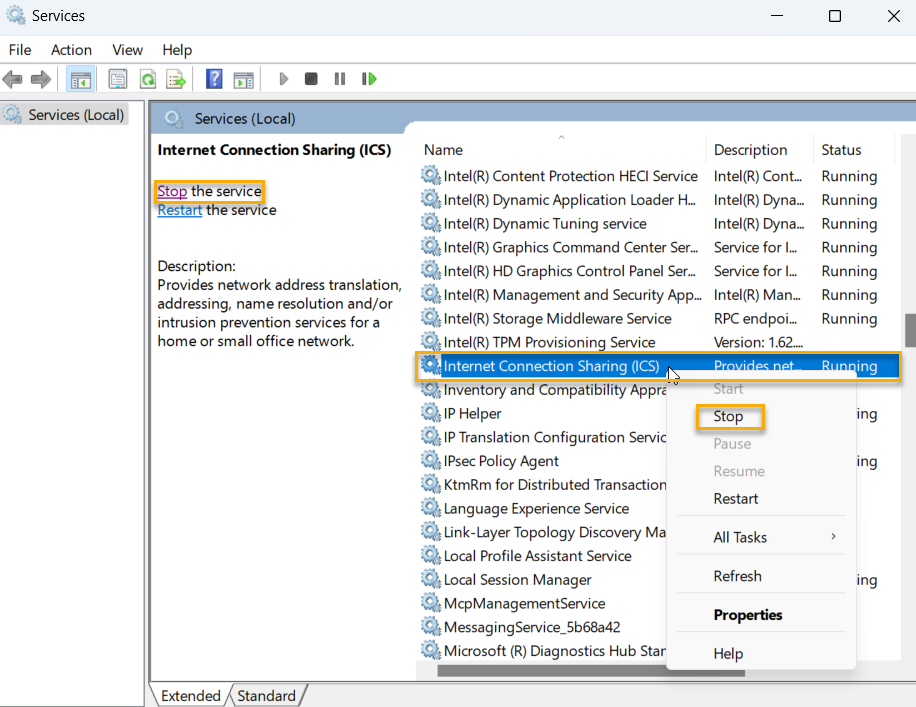Image resolution: width=916 pixels, height=707 pixels.
Task: Sort services by the Status column header
Action: point(841,150)
